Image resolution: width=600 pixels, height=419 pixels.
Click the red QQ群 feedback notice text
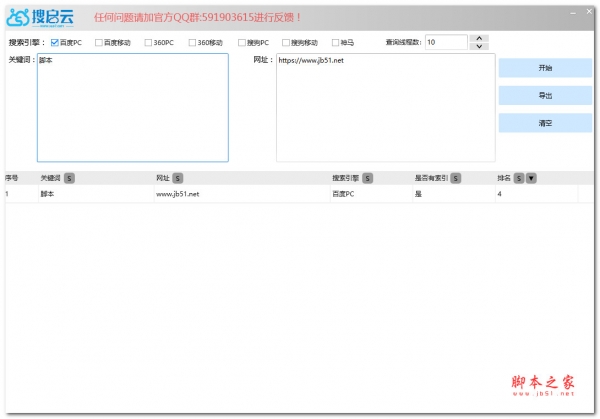(197, 17)
